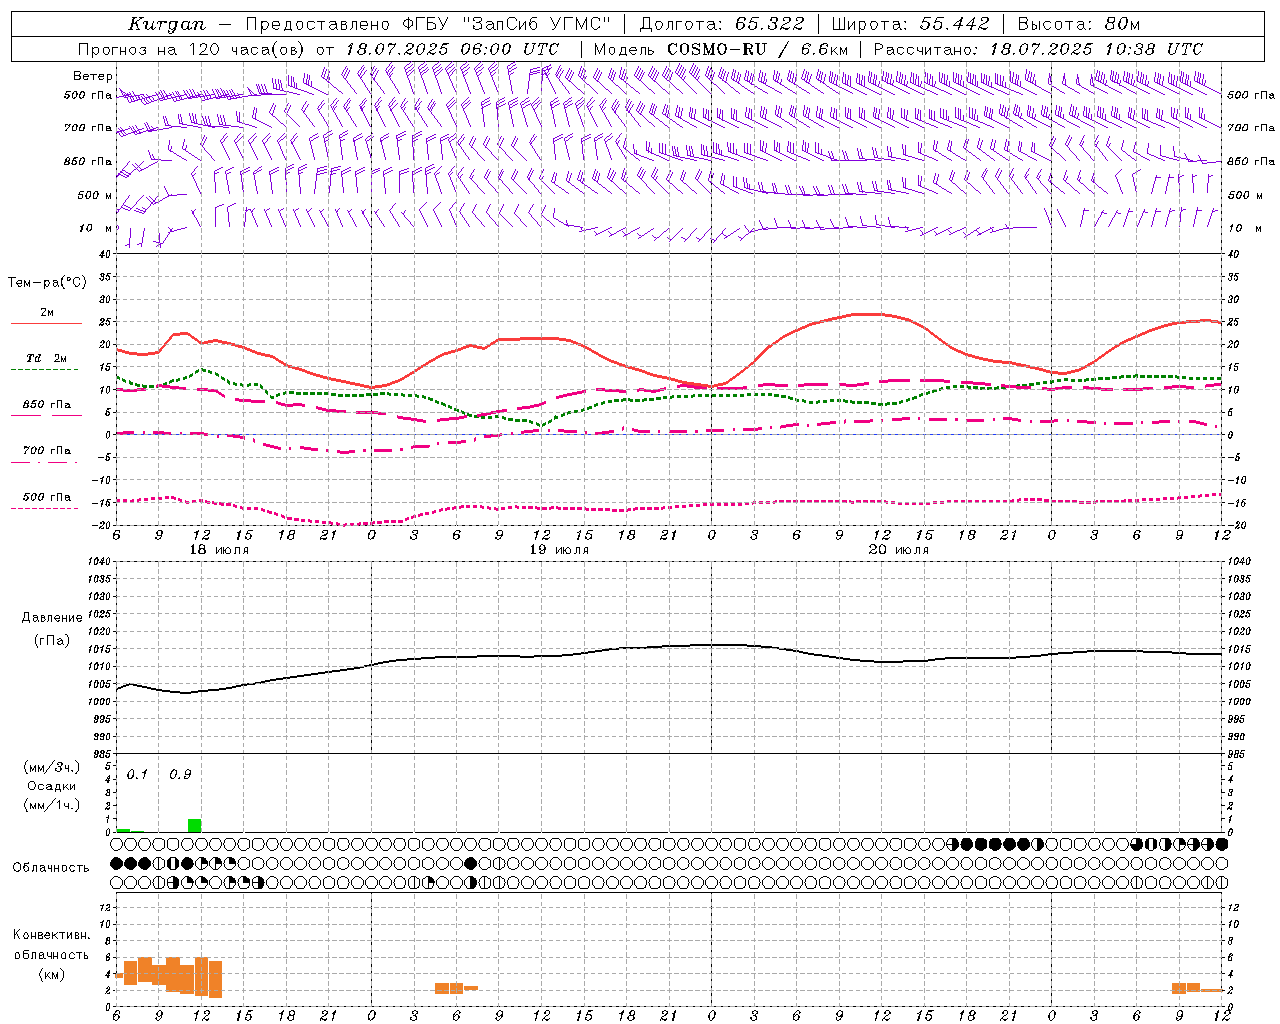Click the Давление pressure axis label
This screenshot has height=1024, width=1280.
click(x=52, y=618)
